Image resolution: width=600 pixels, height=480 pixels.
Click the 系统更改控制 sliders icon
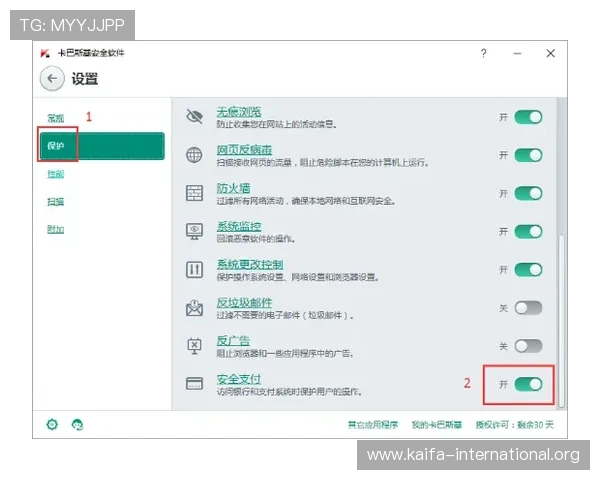194,269
